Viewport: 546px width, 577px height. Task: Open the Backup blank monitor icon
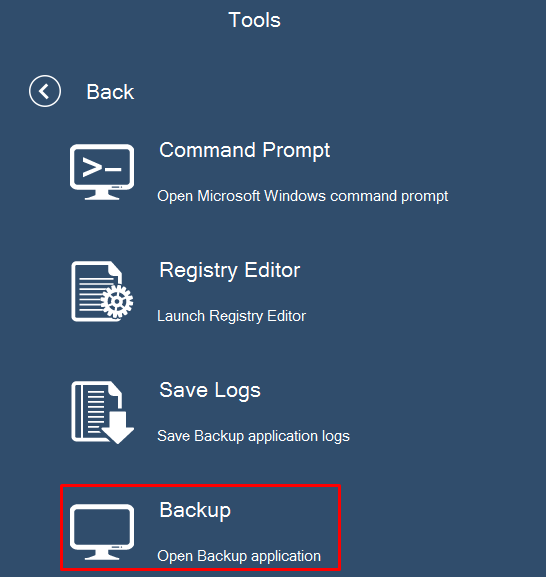(102, 532)
